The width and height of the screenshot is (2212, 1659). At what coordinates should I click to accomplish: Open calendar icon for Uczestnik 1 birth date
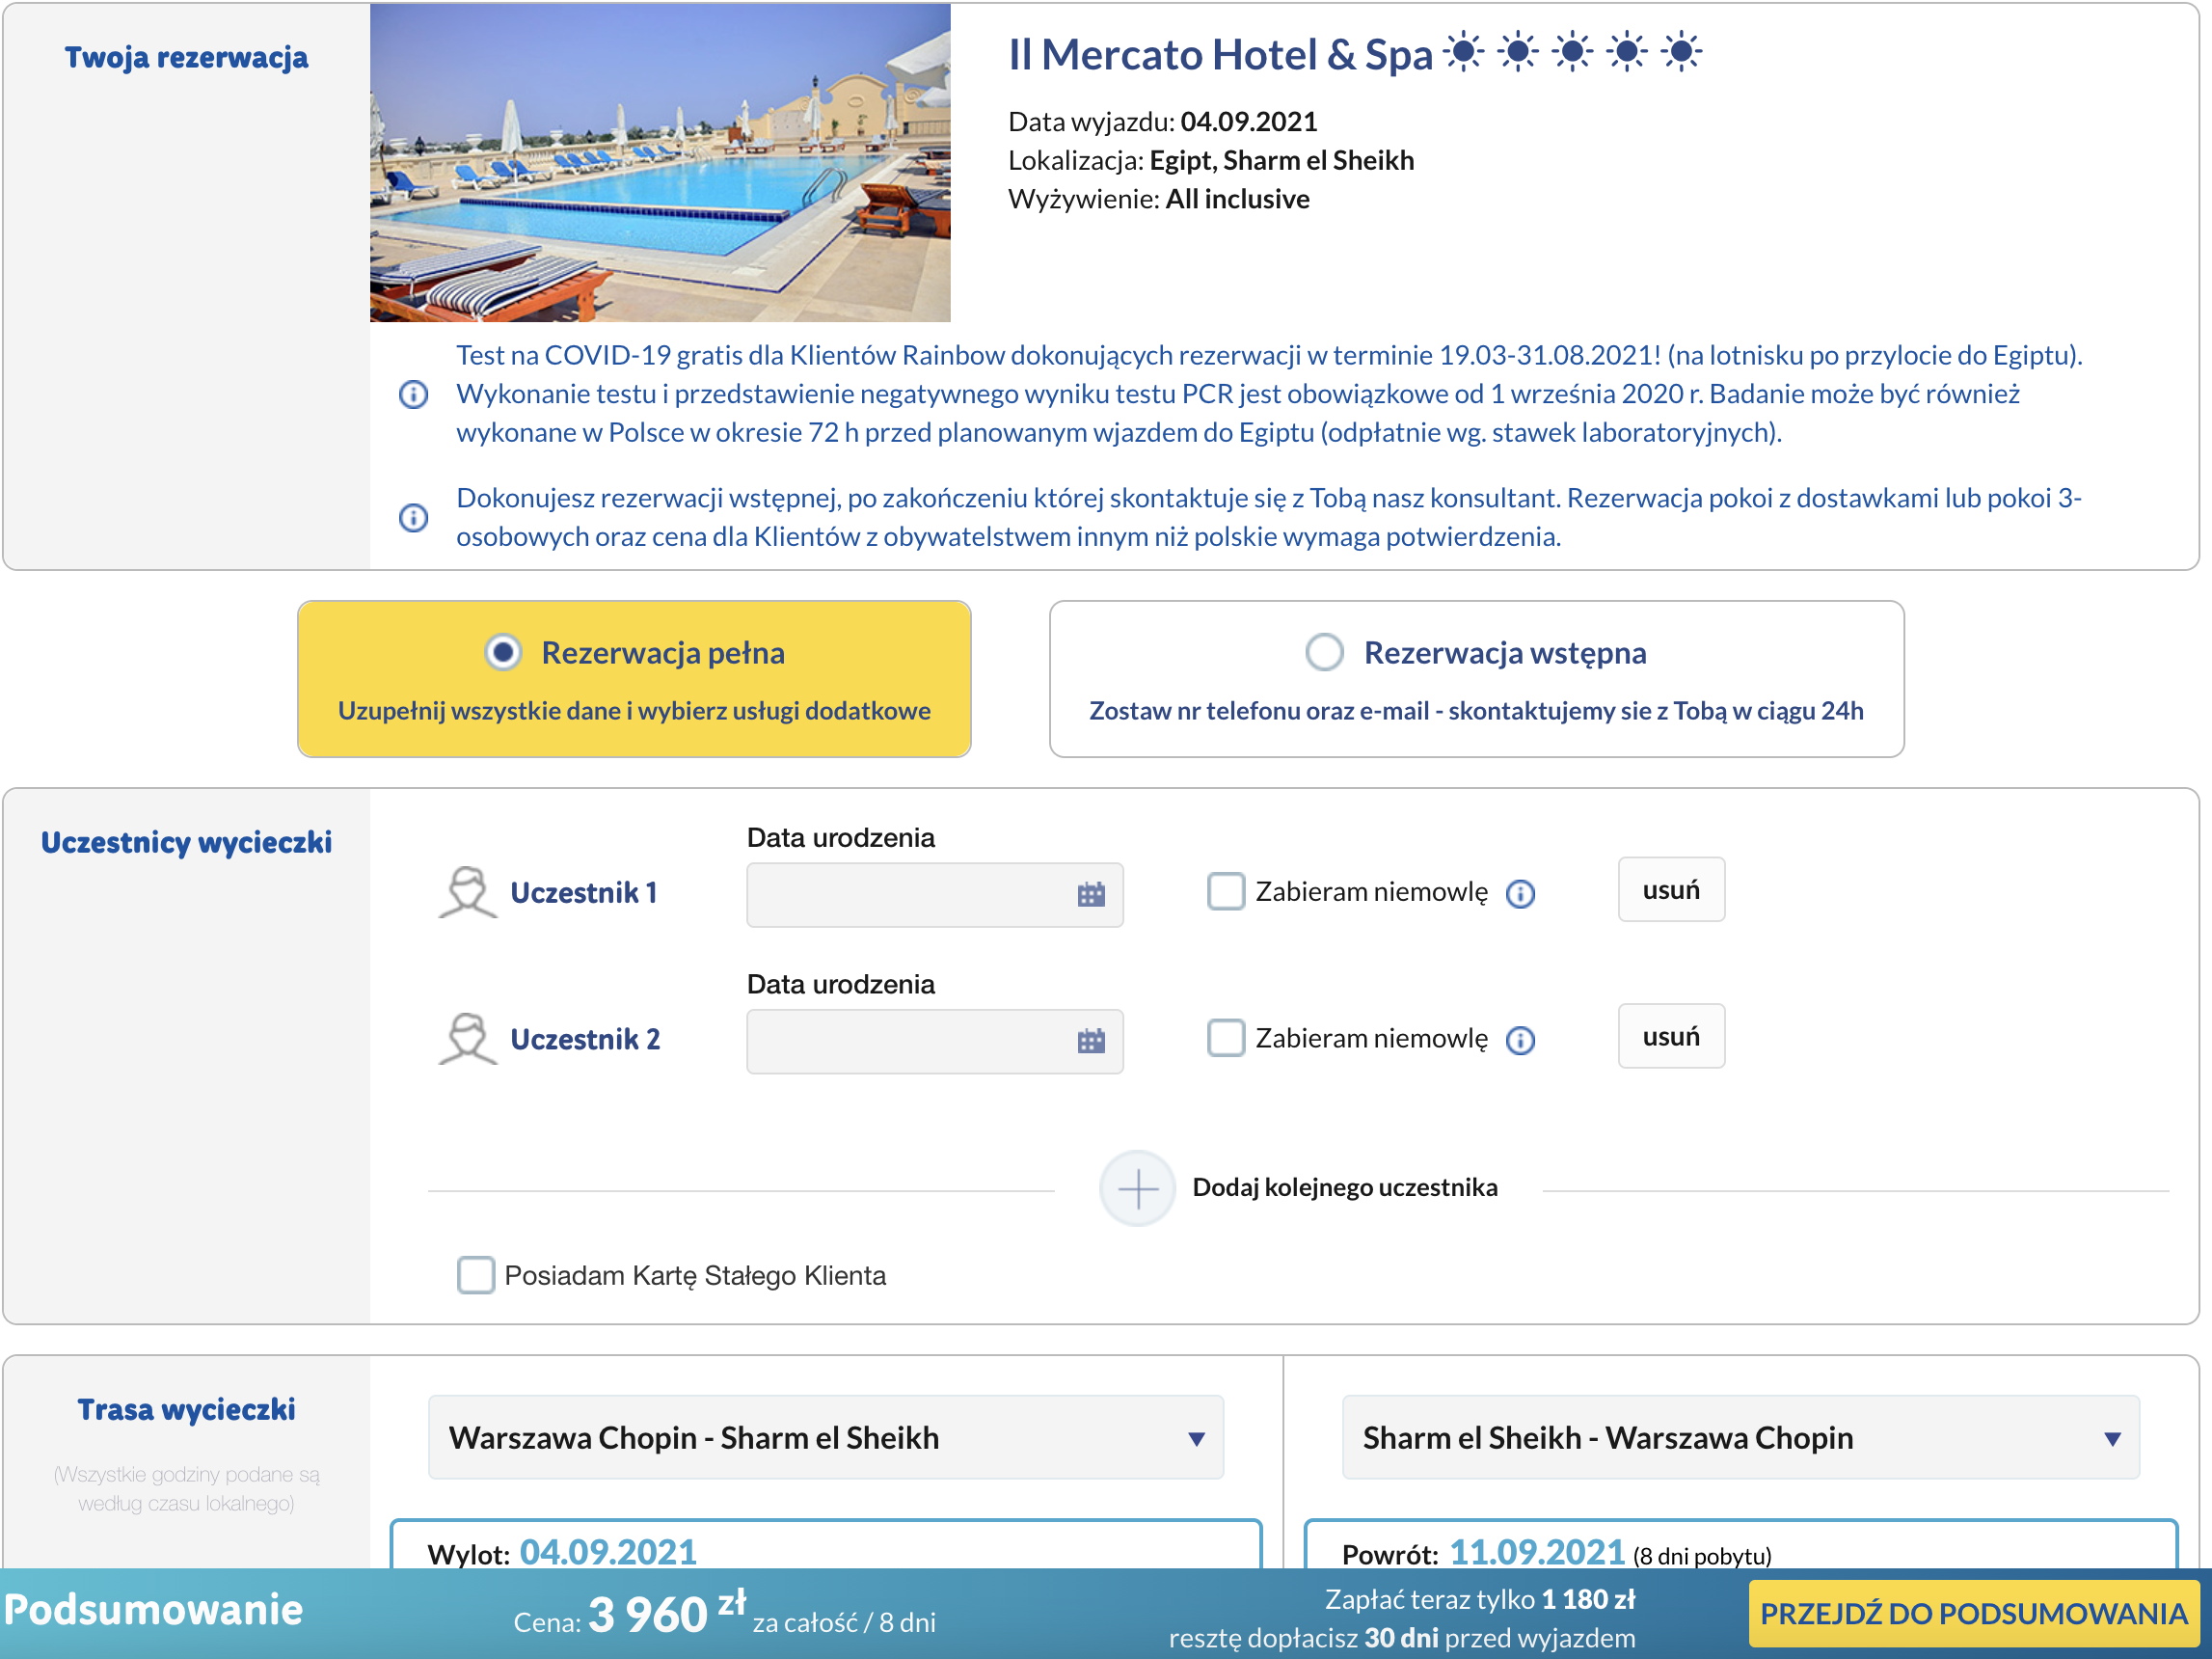coord(1091,894)
